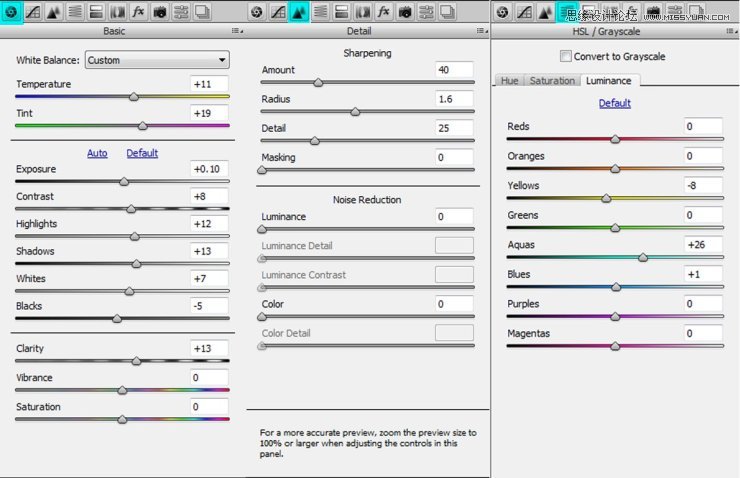Viewport: 740px width, 478px height.
Task: Click the Auto link in Basic panel
Action: pos(97,153)
